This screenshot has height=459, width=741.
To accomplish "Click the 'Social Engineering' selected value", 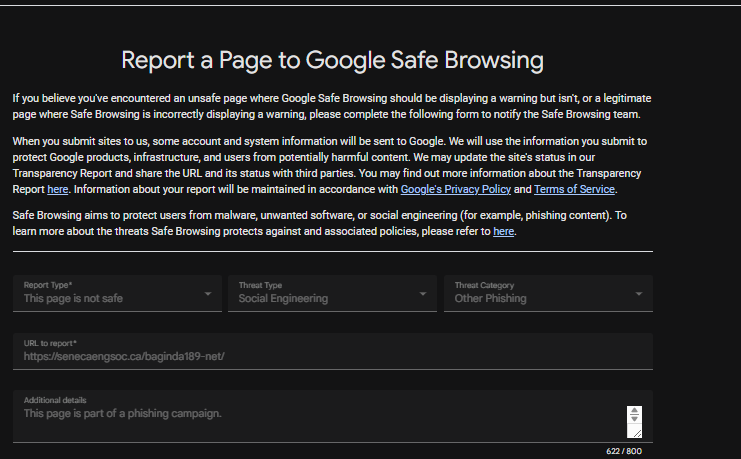I will click(283, 298).
